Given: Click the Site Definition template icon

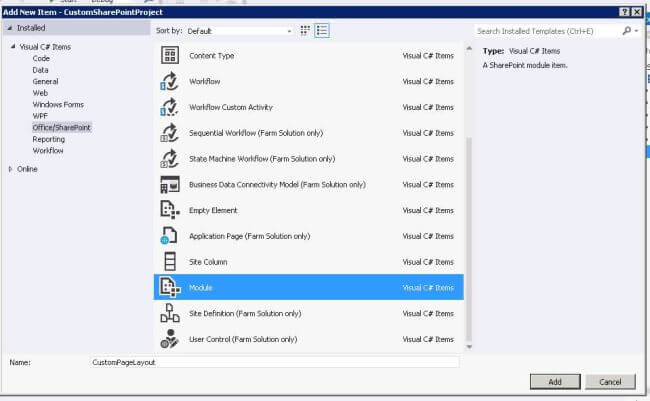Looking at the screenshot, I should tap(170, 314).
